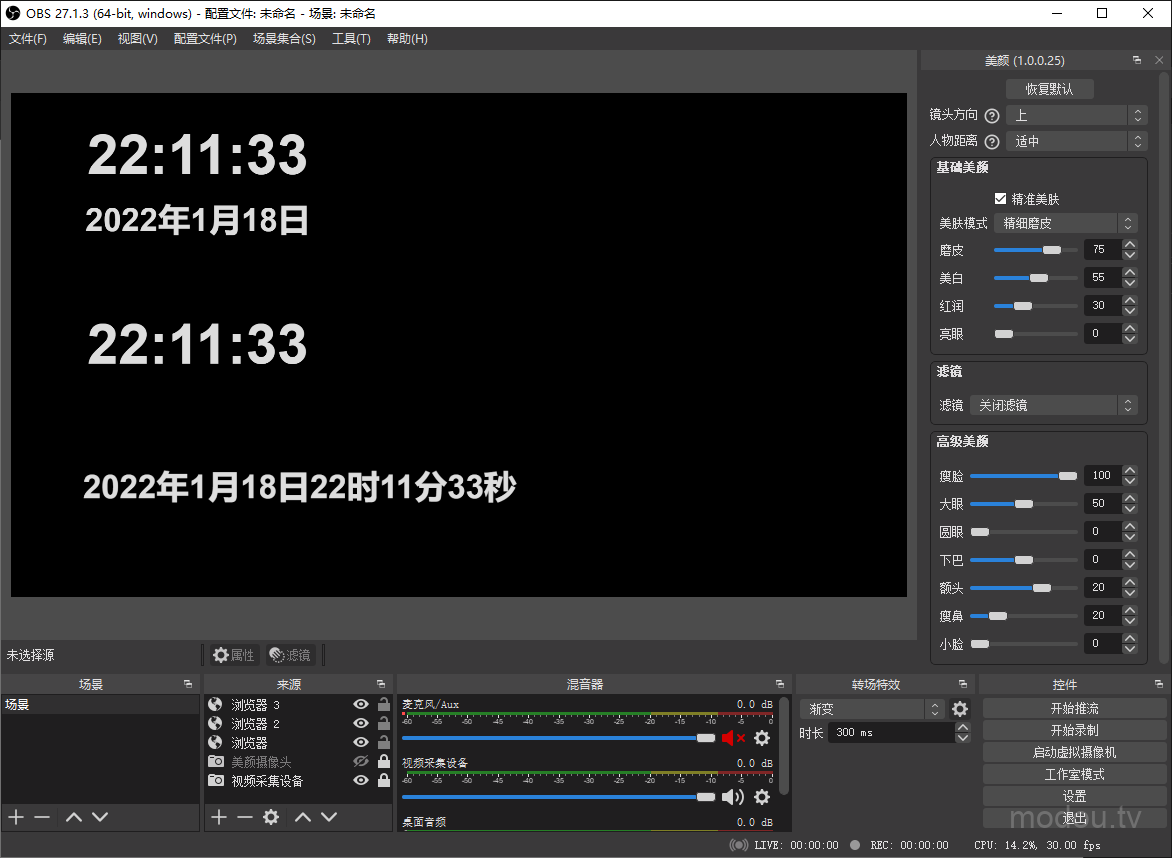The height and width of the screenshot is (858, 1172).
Task: Add a new source with plus icon
Action: pyautogui.click(x=219, y=817)
